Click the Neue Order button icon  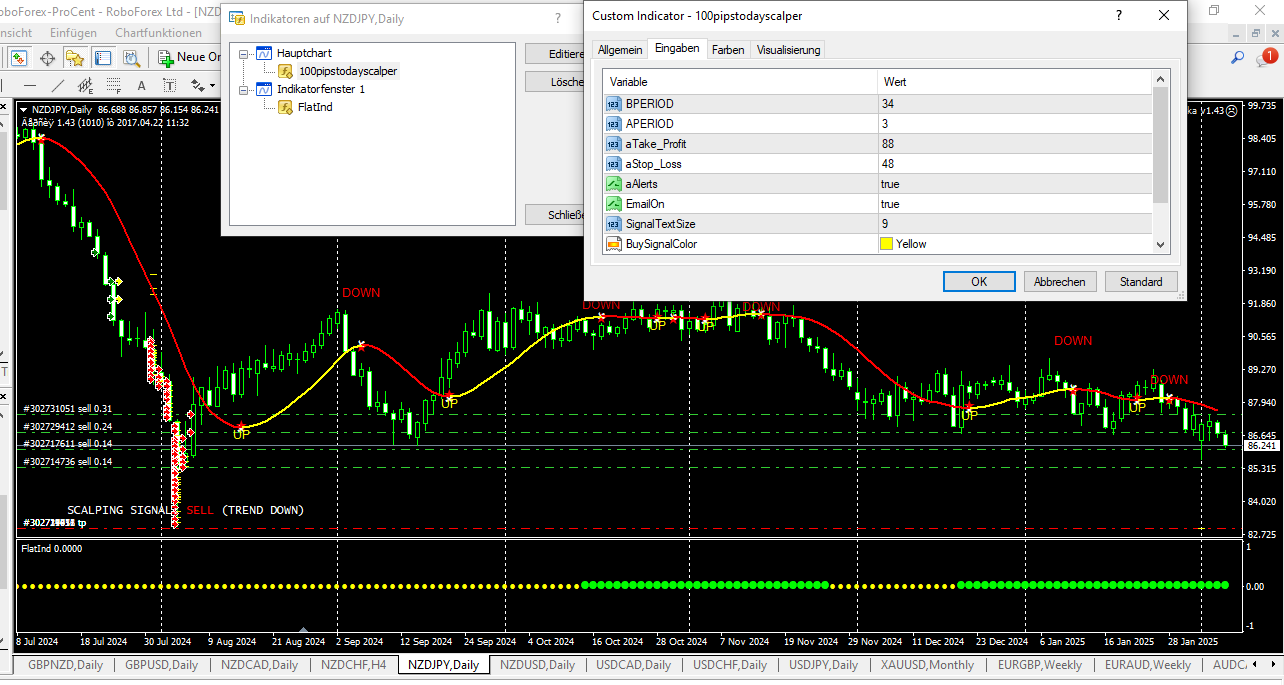(x=166, y=58)
